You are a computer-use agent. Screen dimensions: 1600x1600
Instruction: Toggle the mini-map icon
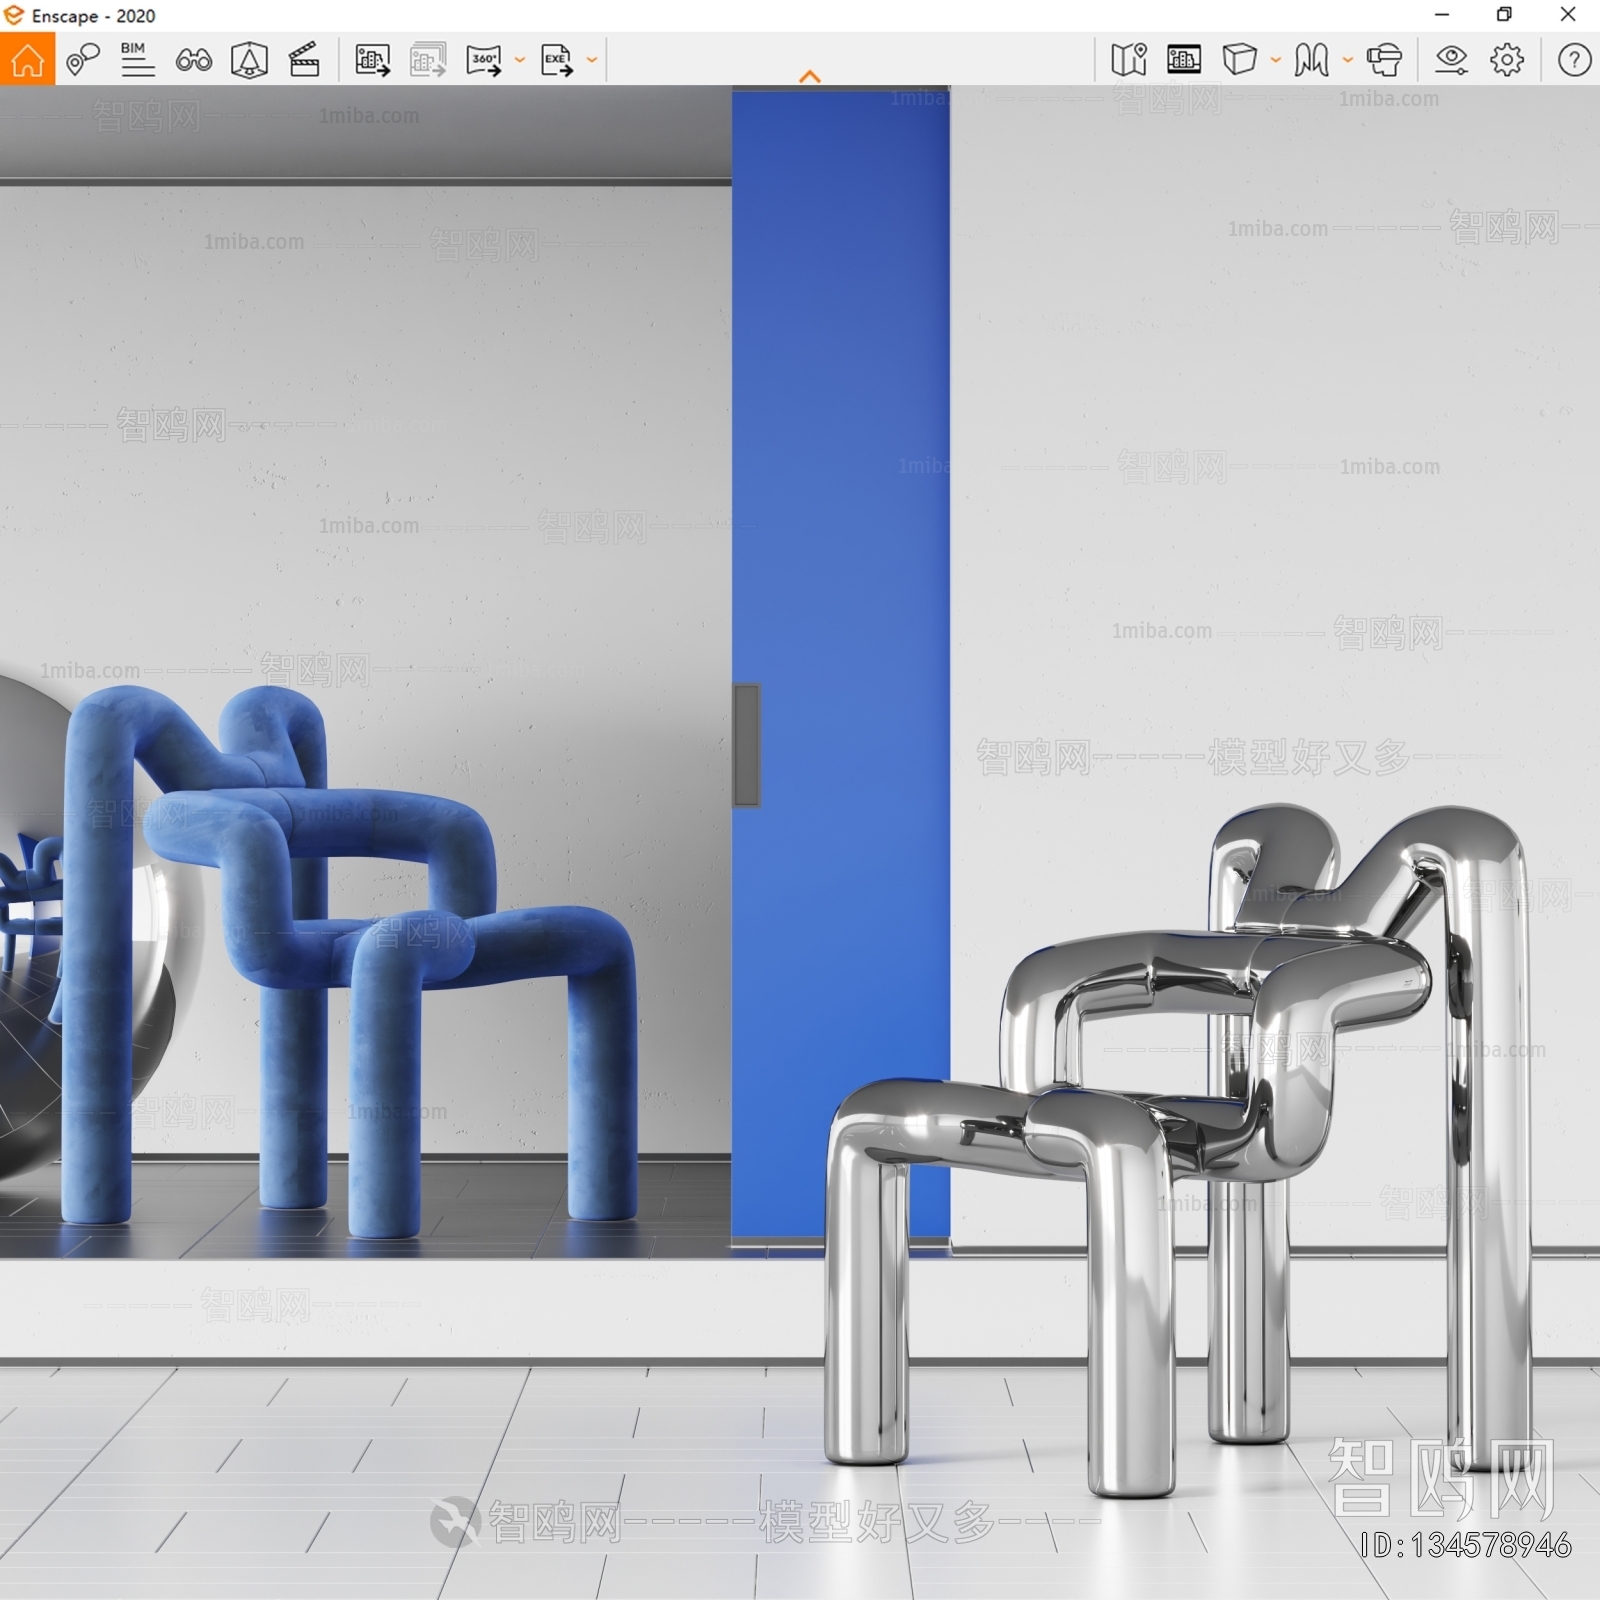pyautogui.click(x=1129, y=60)
